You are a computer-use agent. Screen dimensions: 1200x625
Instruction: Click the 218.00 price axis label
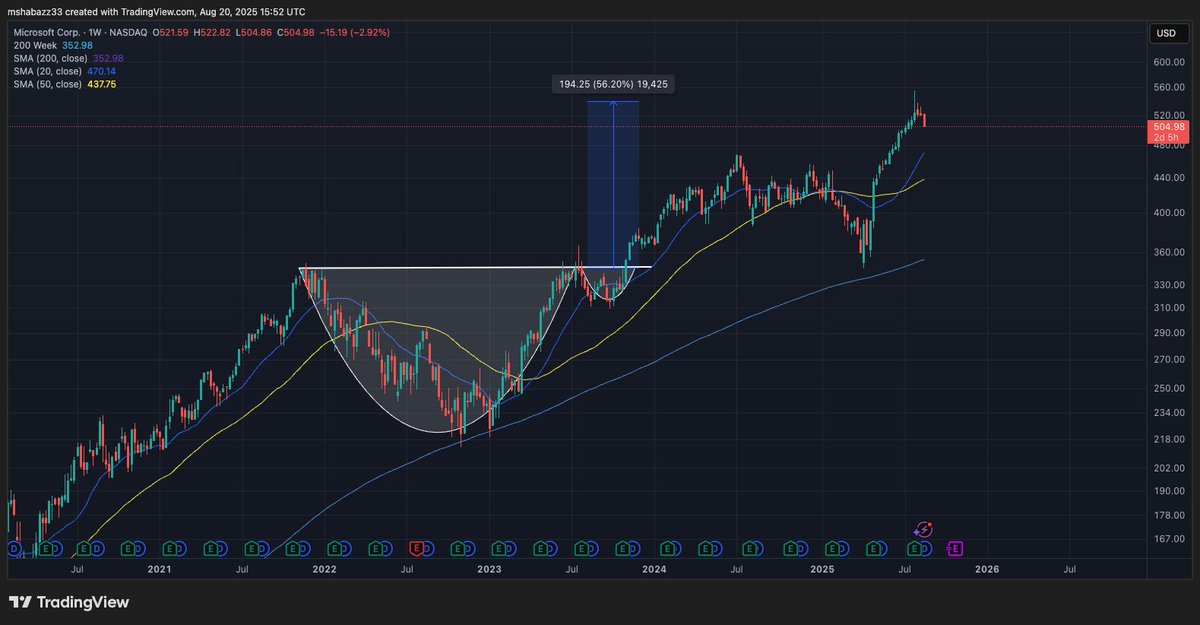click(1168, 440)
